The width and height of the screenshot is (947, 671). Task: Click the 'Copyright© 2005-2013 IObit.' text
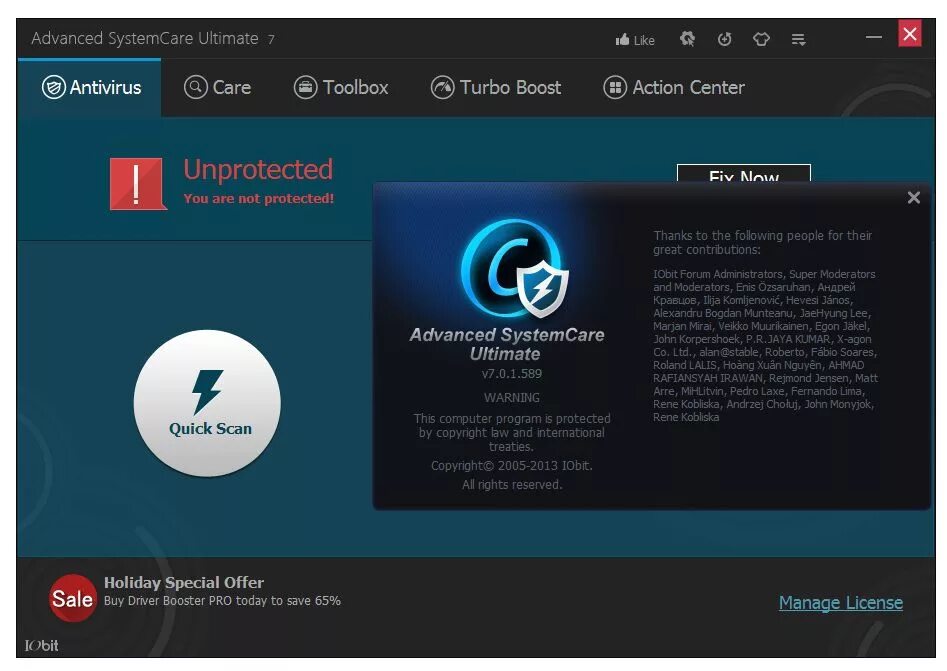click(512, 466)
